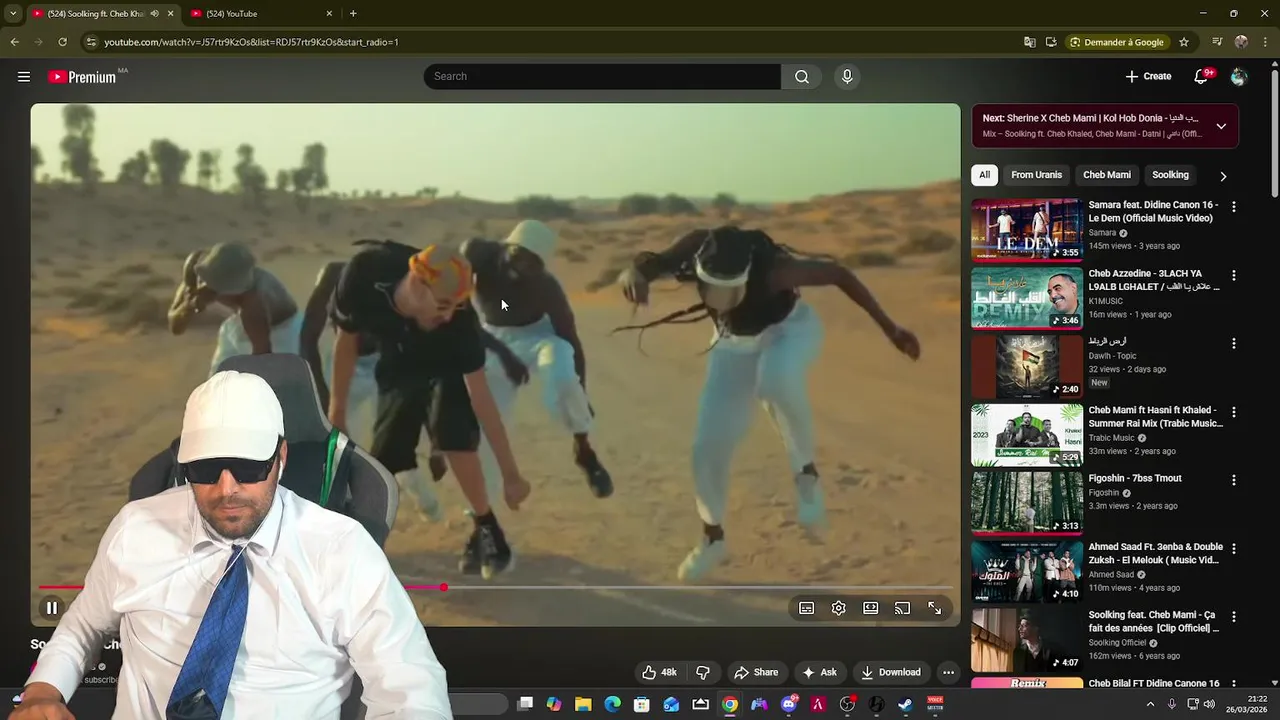Open Soolking Ça fait des années title
Screen dimensions: 1280x720
pyautogui.click(x=1153, y=621)
